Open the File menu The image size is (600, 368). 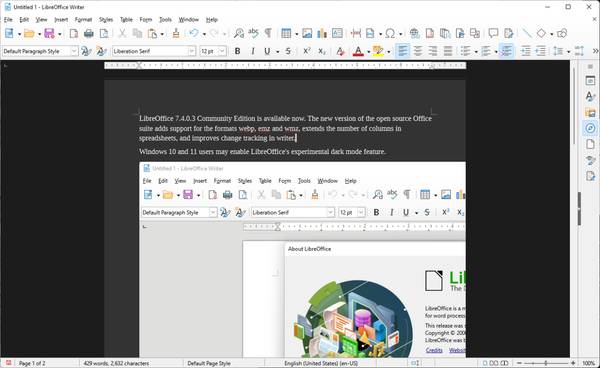8,20
